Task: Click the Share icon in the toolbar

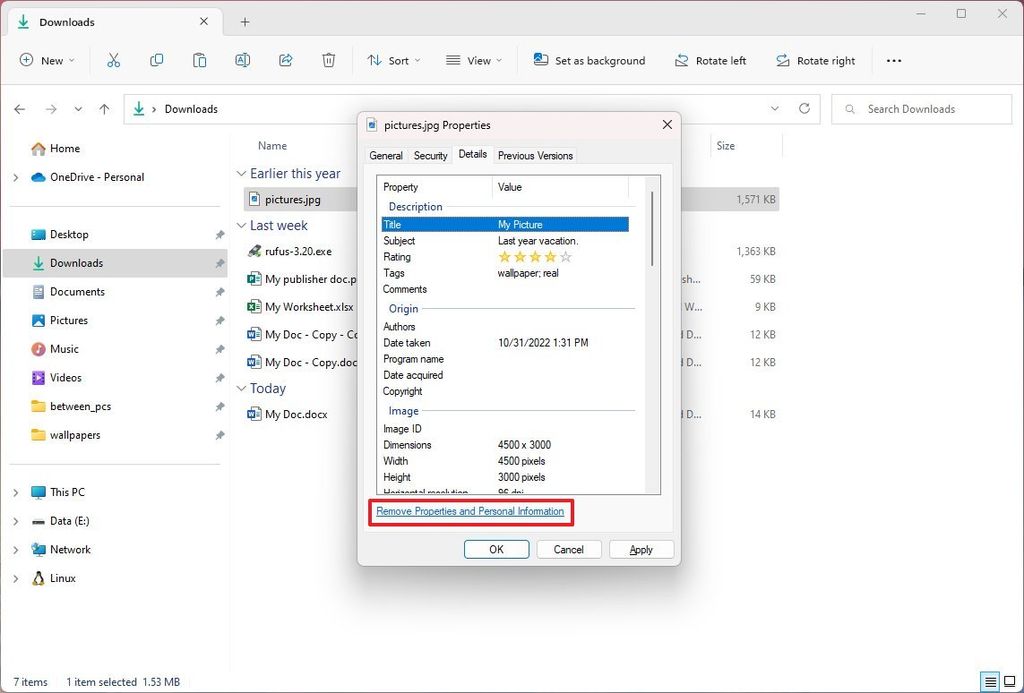Action: pos(285,60)
